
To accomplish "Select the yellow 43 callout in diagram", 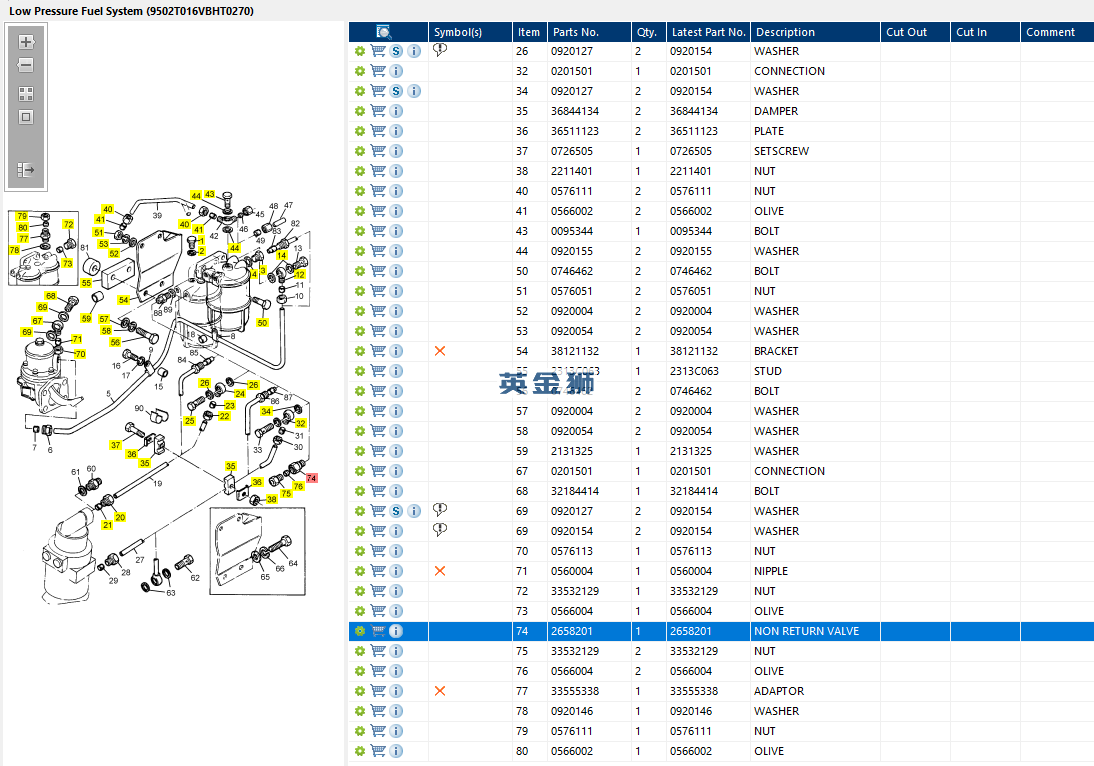I will (x=209, y=194).
